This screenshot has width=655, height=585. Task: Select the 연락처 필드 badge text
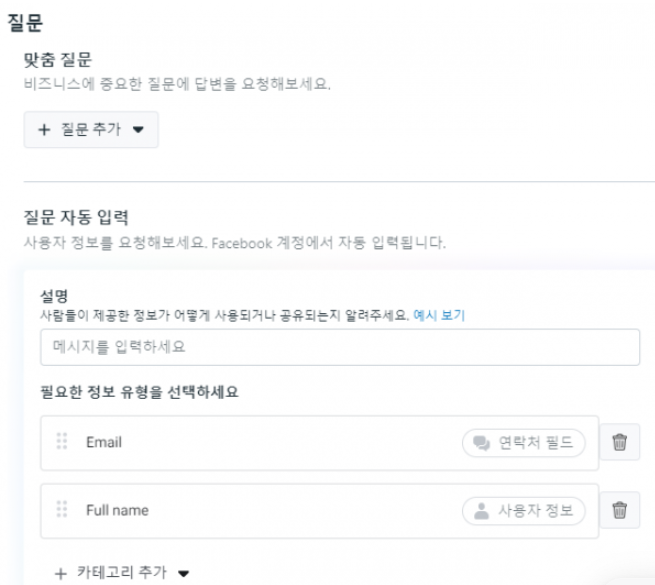tap(536, 443)
